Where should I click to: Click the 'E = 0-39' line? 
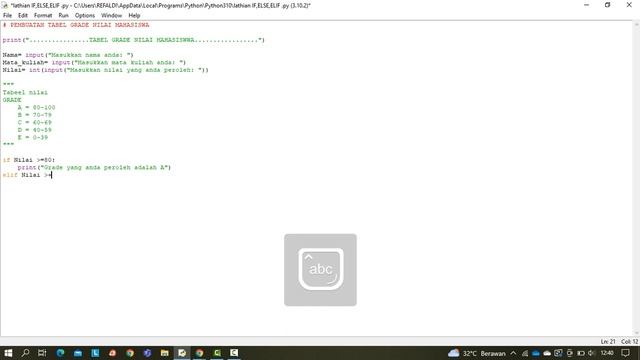pos(33,138)
